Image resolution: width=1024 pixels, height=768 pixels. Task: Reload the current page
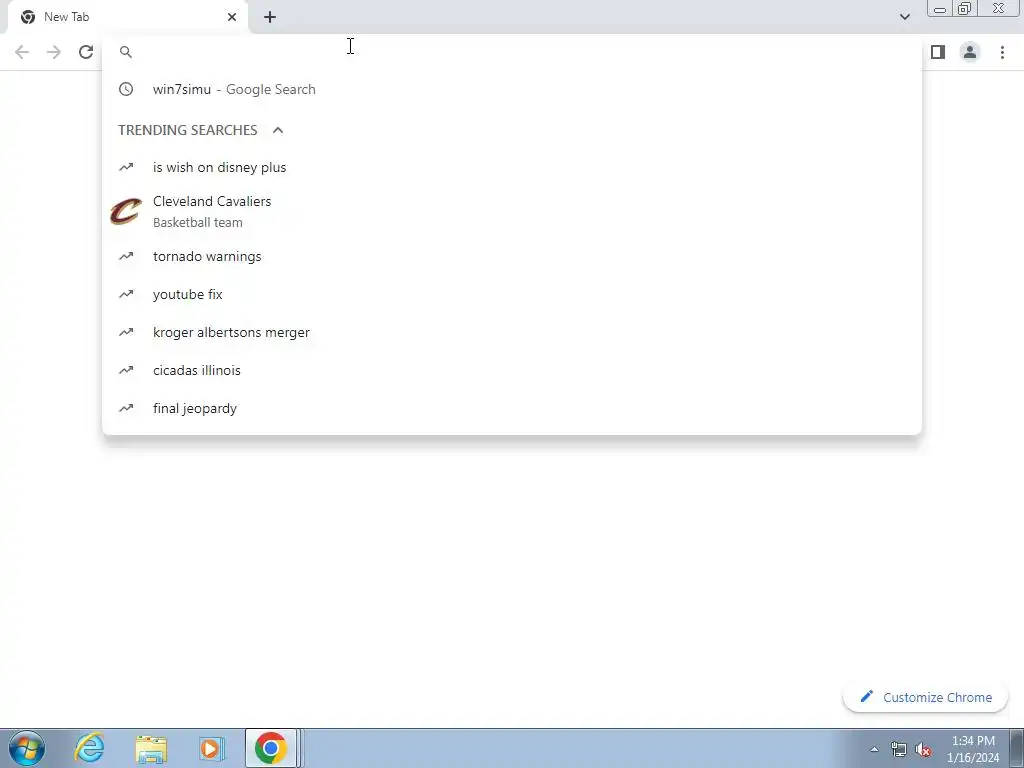86,52
